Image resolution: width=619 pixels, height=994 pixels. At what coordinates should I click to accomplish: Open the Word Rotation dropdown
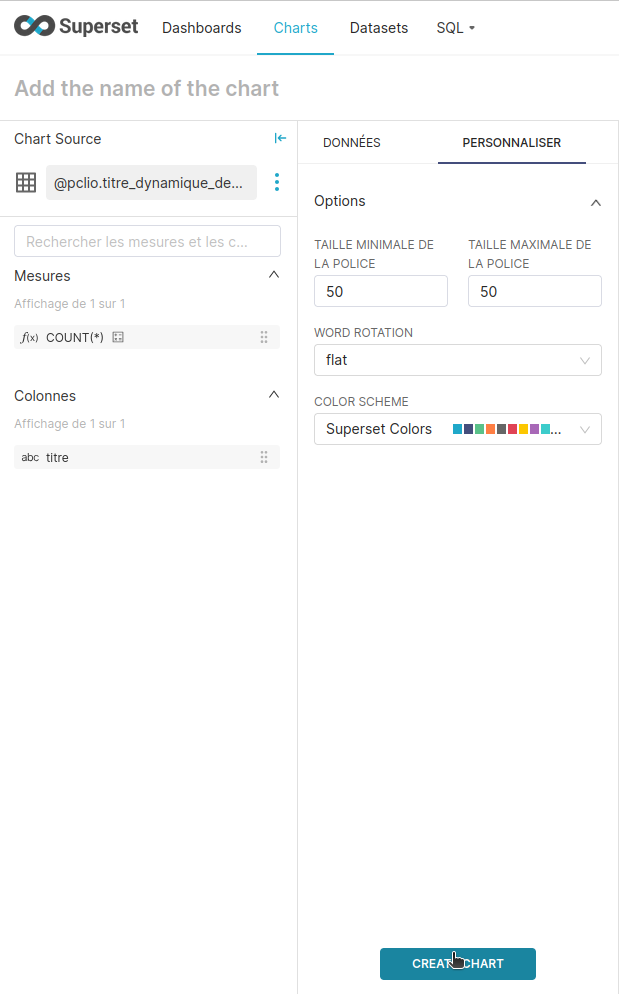tap(457, 360)
